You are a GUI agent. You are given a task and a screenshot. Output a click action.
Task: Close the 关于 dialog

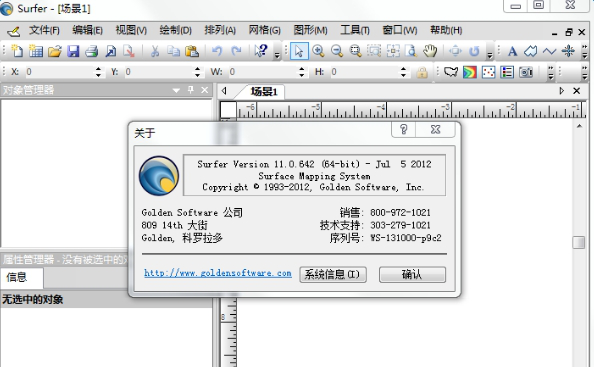pos(436,130)
